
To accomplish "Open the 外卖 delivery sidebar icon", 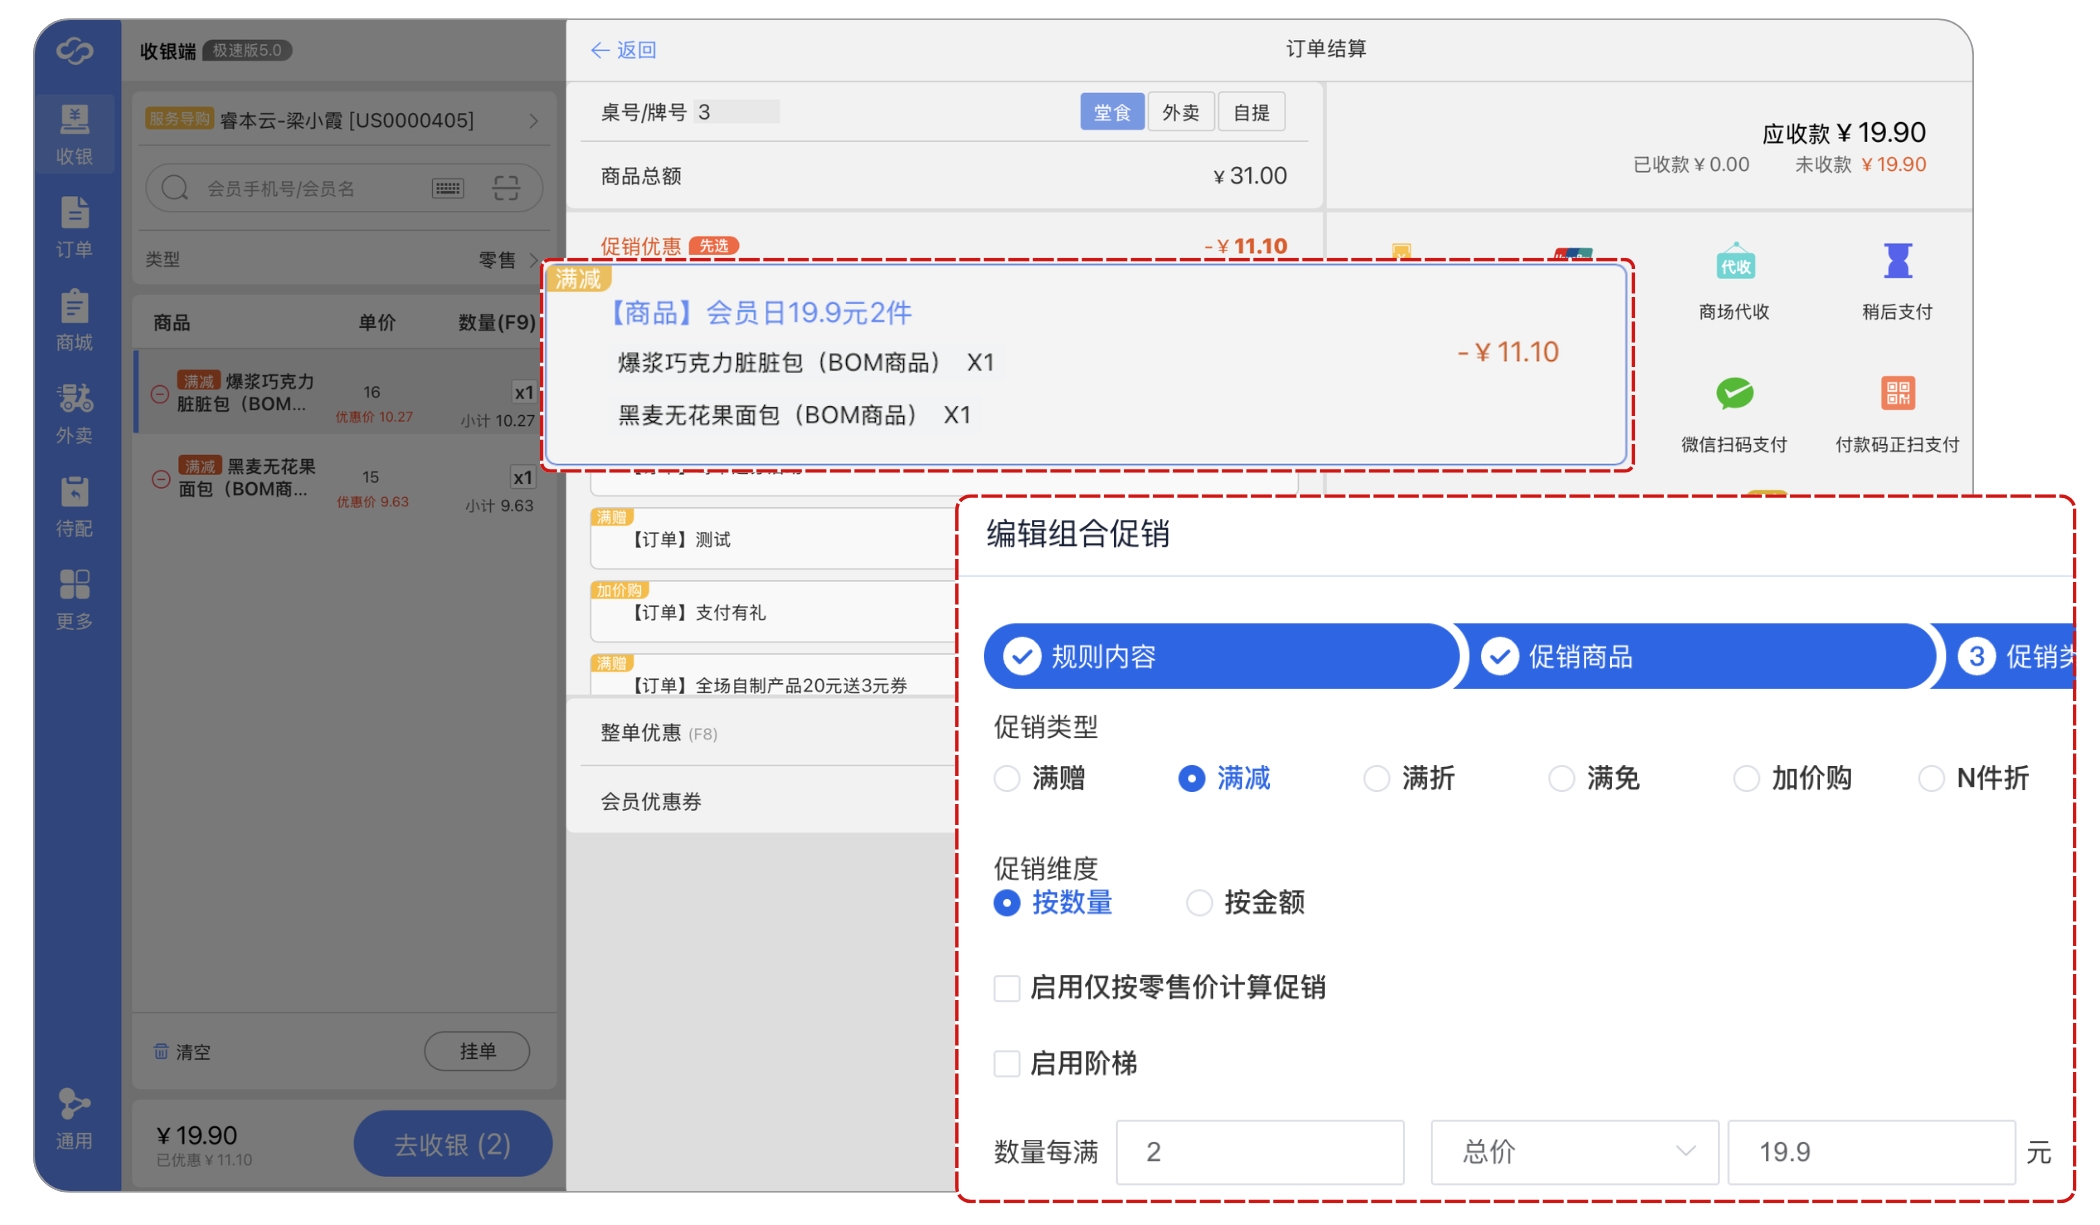I will coord(75,414).
